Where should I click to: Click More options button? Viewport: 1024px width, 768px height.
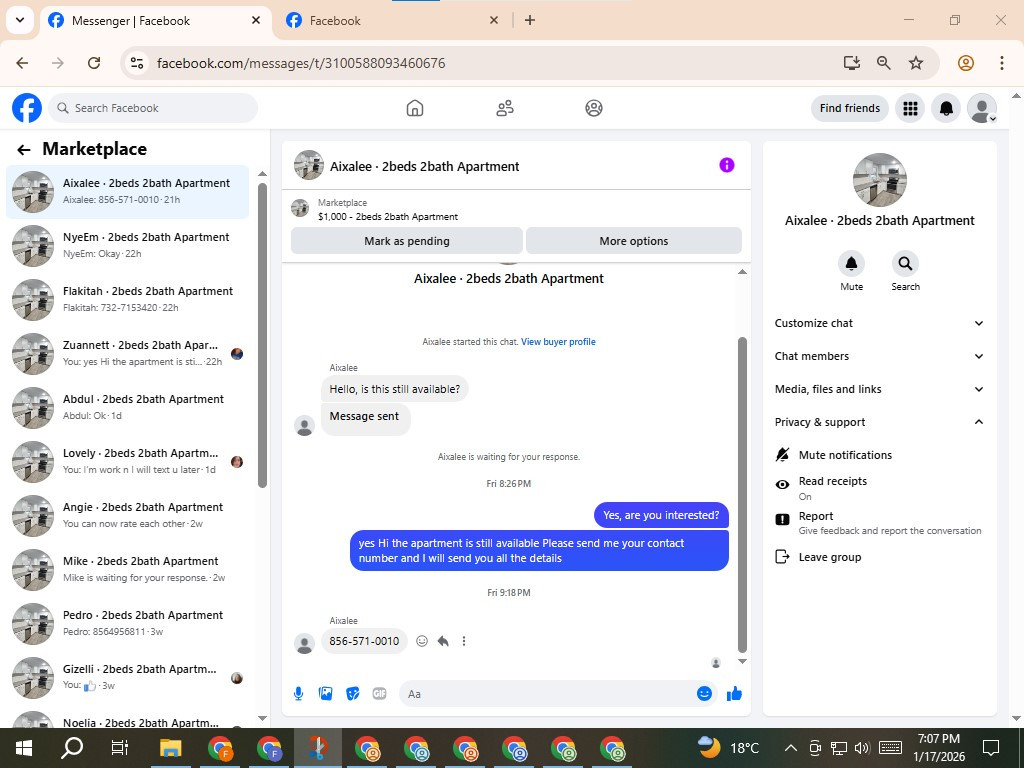pos(633,241)
